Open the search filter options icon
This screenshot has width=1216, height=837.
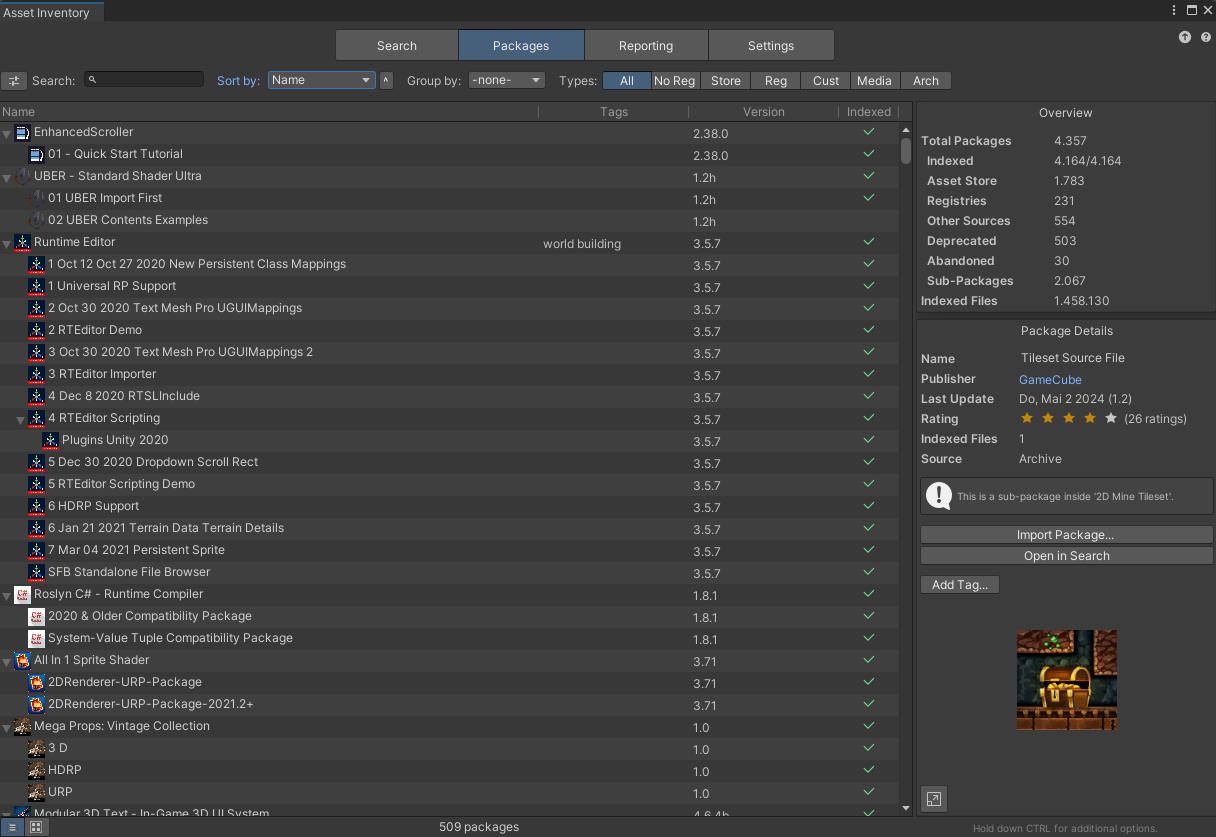15,81
